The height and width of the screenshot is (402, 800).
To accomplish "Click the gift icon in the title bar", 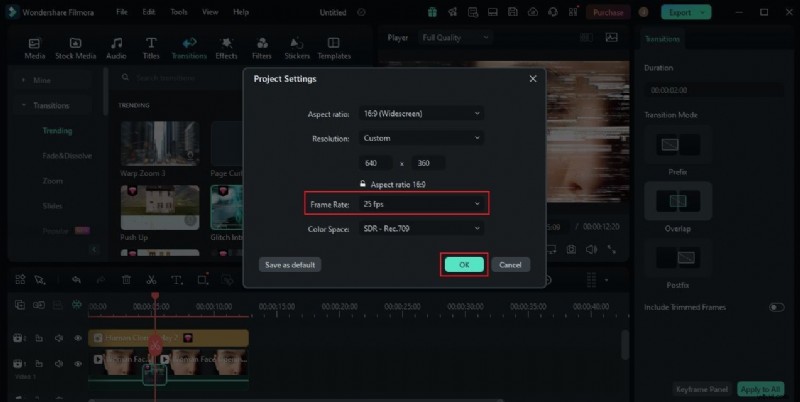I will point(431,12).
